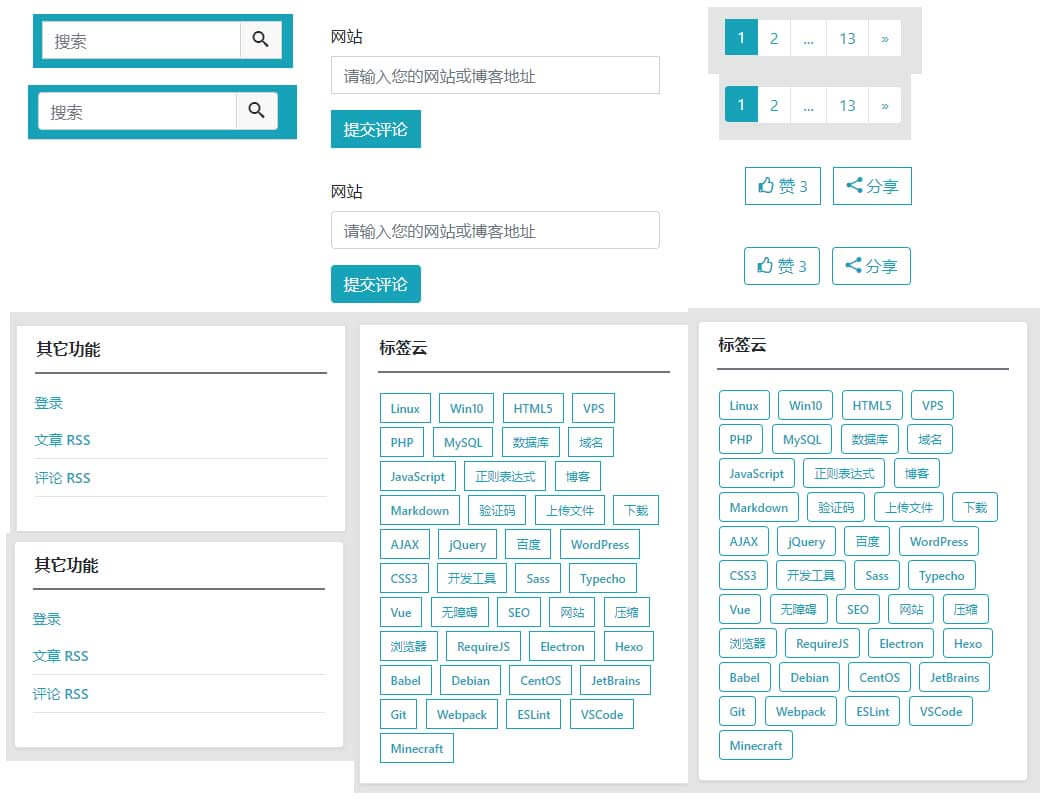This screenshot has width=1040, height=800.
Task: Select the WordPress tag in the tag cloud
Action: point(599,544)
